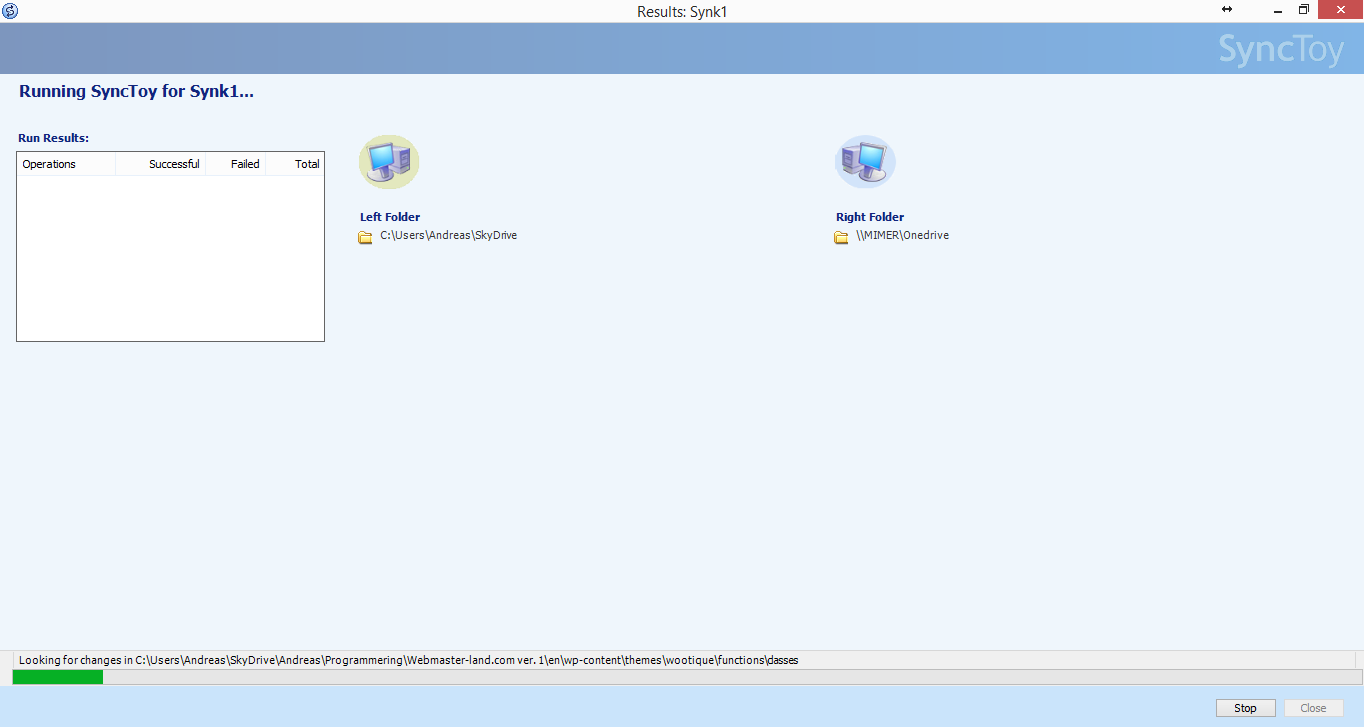Select the Successful column header
The width and height of the screenshot is (1364, 727).
161,164
